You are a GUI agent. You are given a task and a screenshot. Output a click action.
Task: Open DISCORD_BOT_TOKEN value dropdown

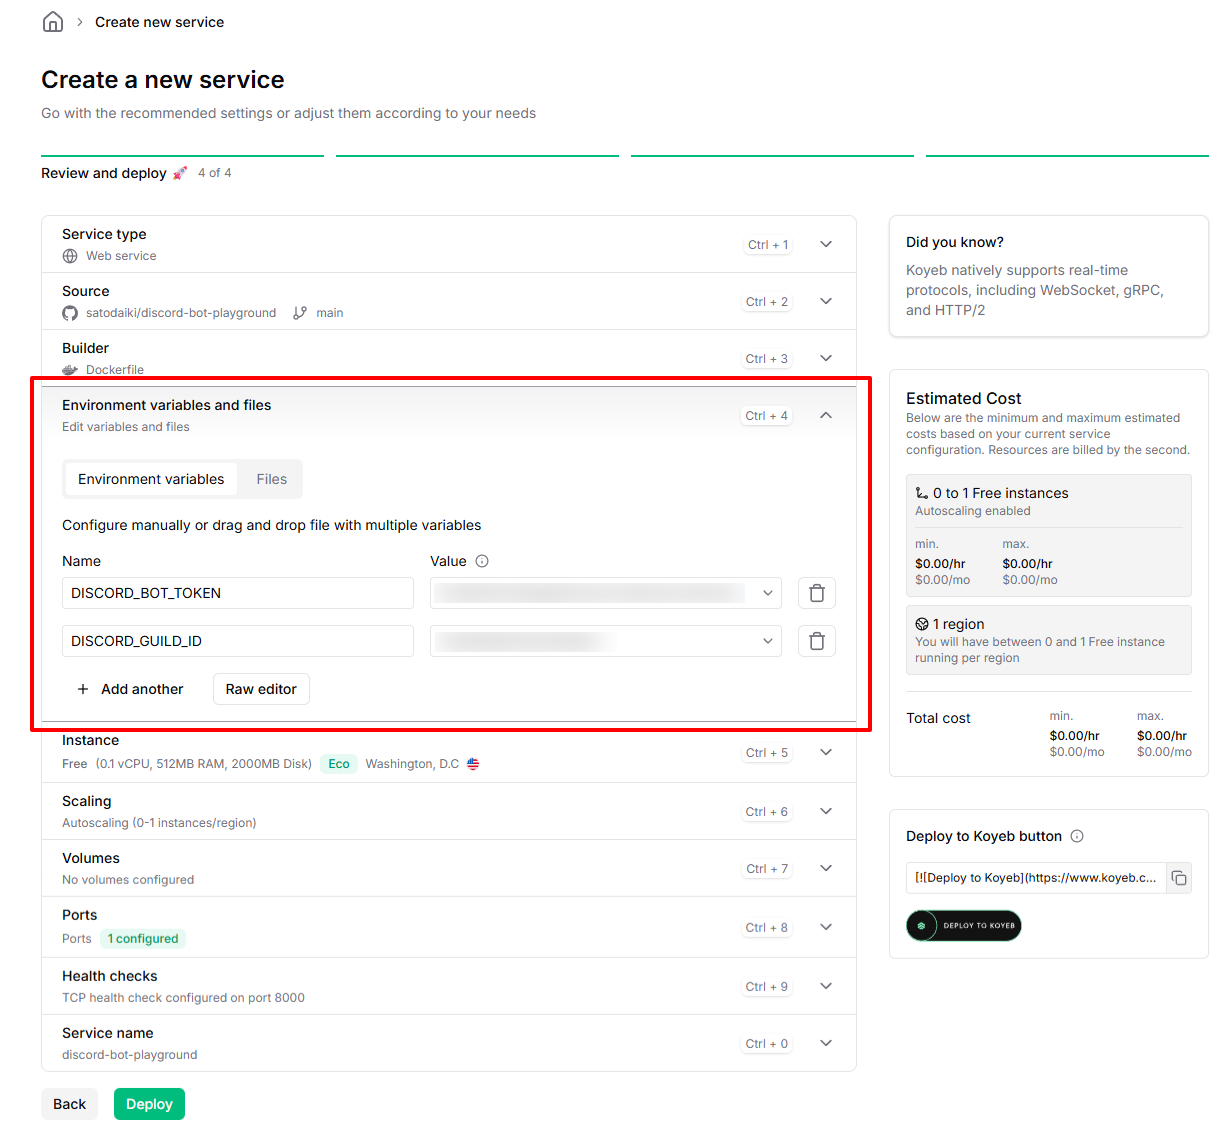767,593
